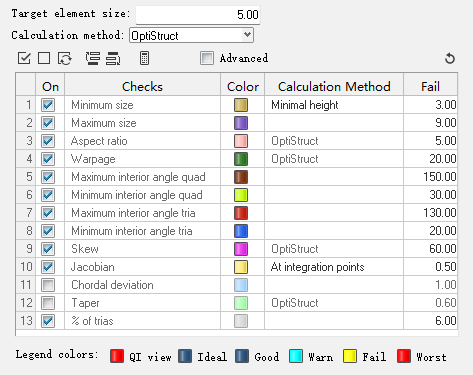Toggle the % of trias checkbox

click(48, 321)
